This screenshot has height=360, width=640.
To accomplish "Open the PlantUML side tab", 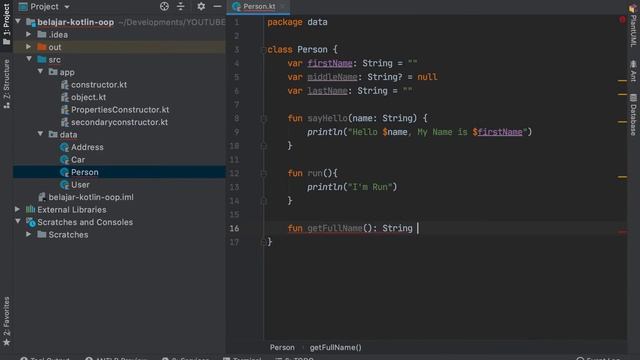I will [633, 25].
